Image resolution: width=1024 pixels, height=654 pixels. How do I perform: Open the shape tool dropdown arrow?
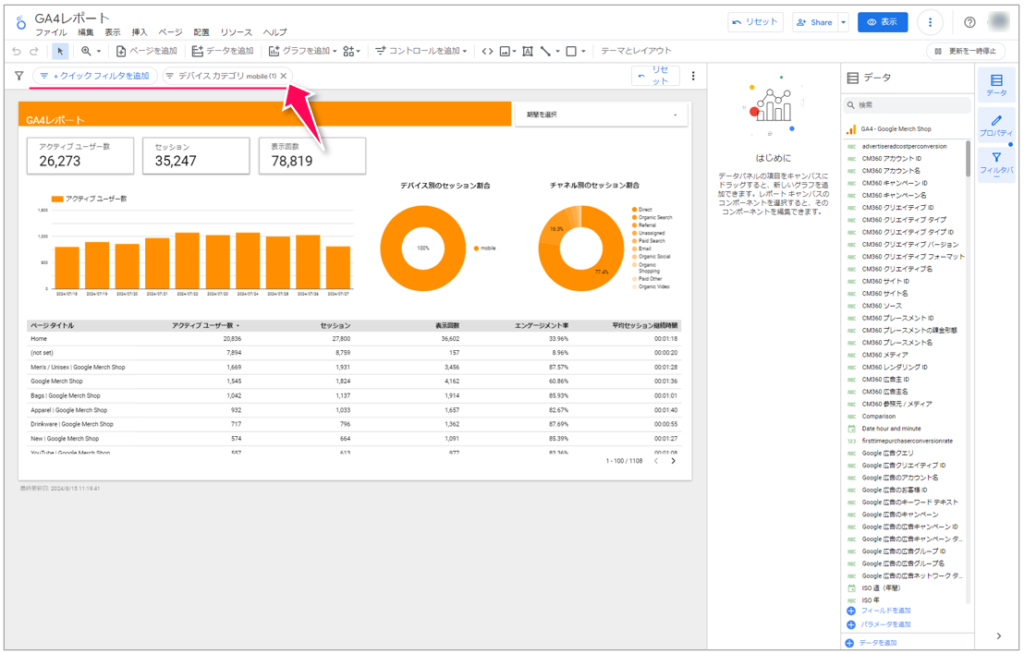[x=583, y=51]
